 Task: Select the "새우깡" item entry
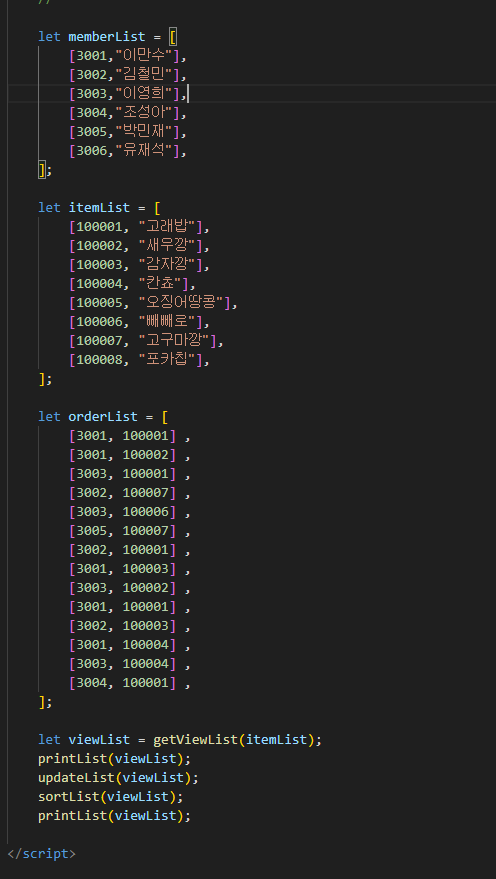[139, 246]
